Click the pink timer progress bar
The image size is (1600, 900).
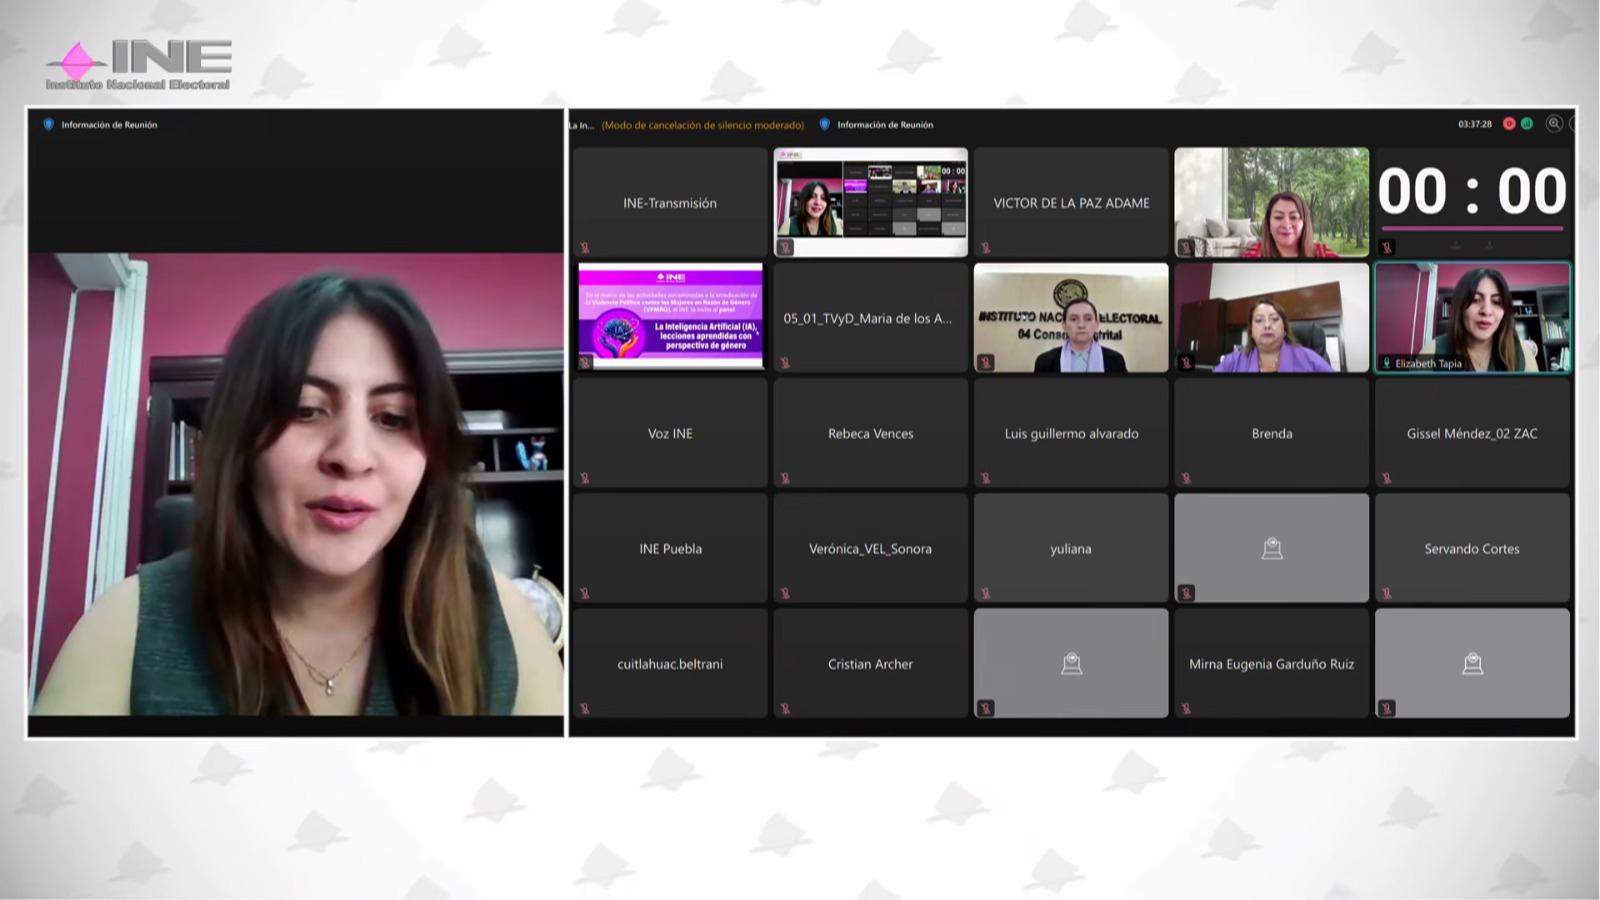[x=1471, y=229]
